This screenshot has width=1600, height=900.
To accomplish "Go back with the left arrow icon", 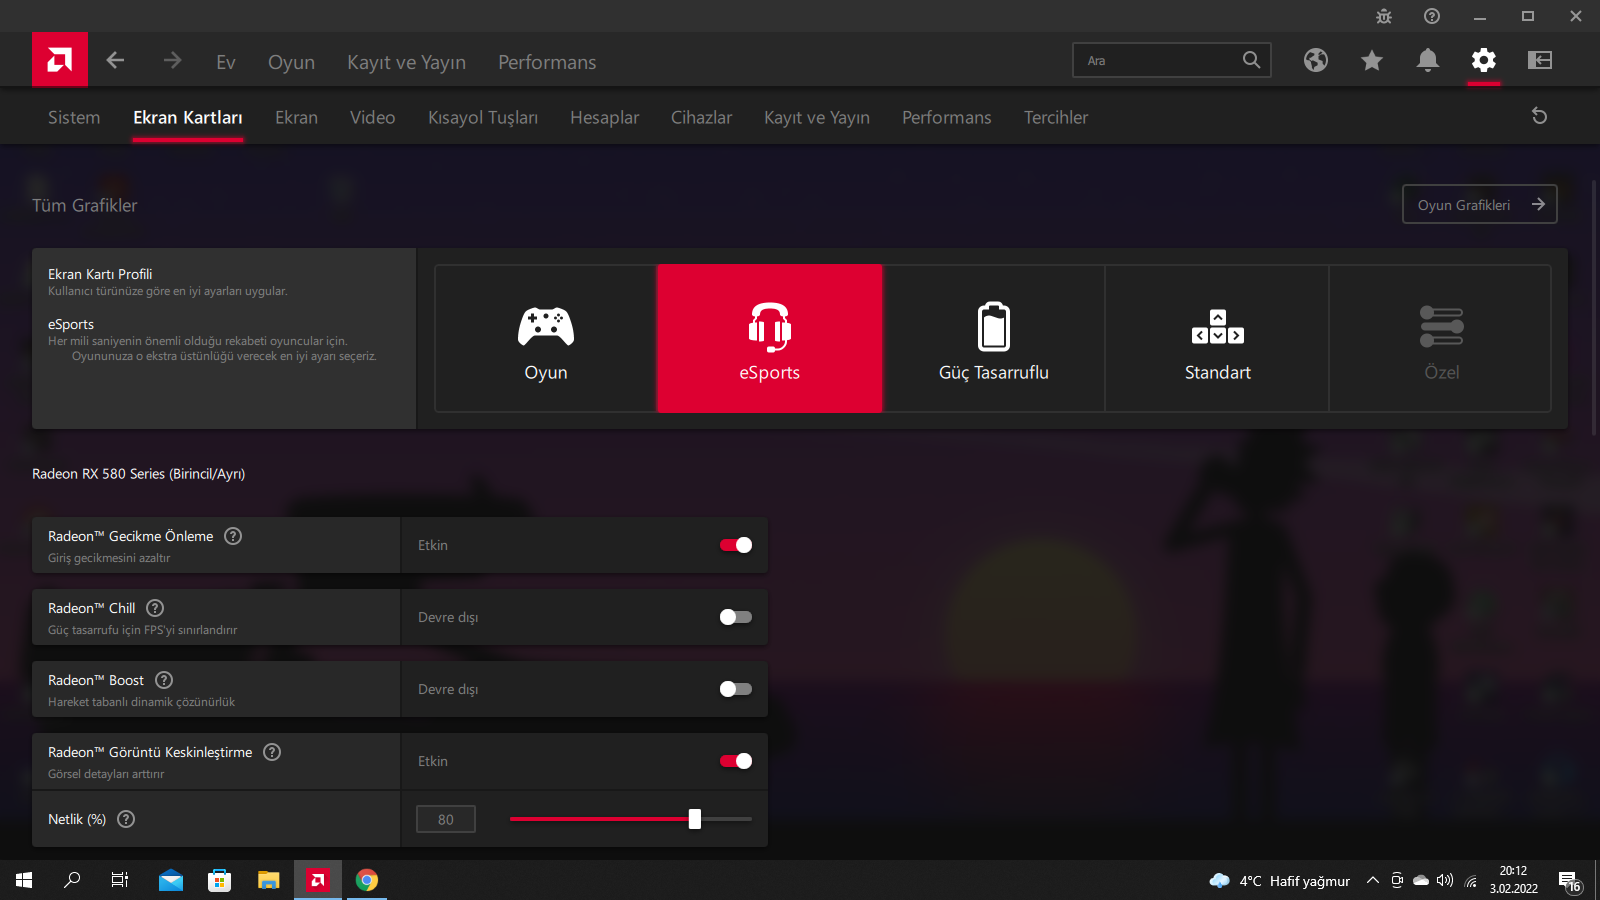I will point(115,61).
